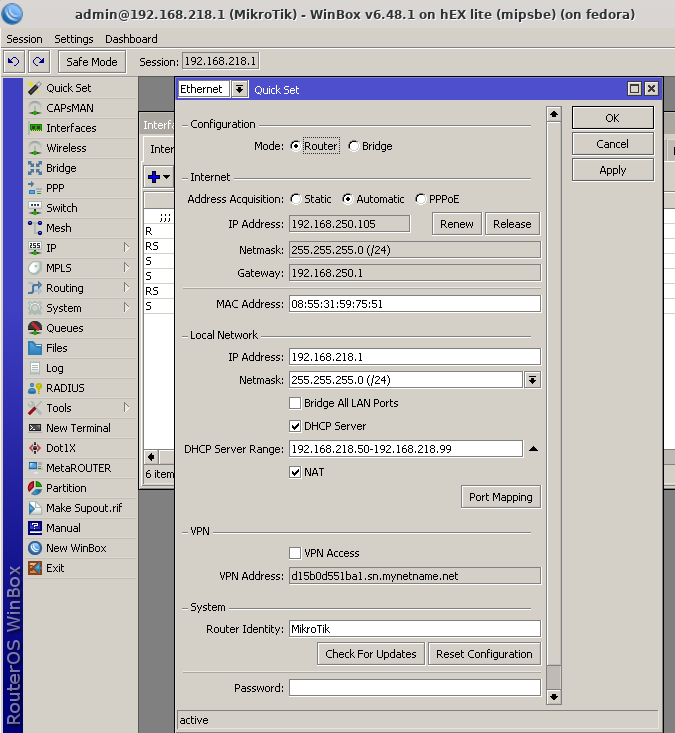Click the Quick Set scroll up arrow
Viewport: 675px width, 733px height.
pyautogui.click(x=554, y=114)
